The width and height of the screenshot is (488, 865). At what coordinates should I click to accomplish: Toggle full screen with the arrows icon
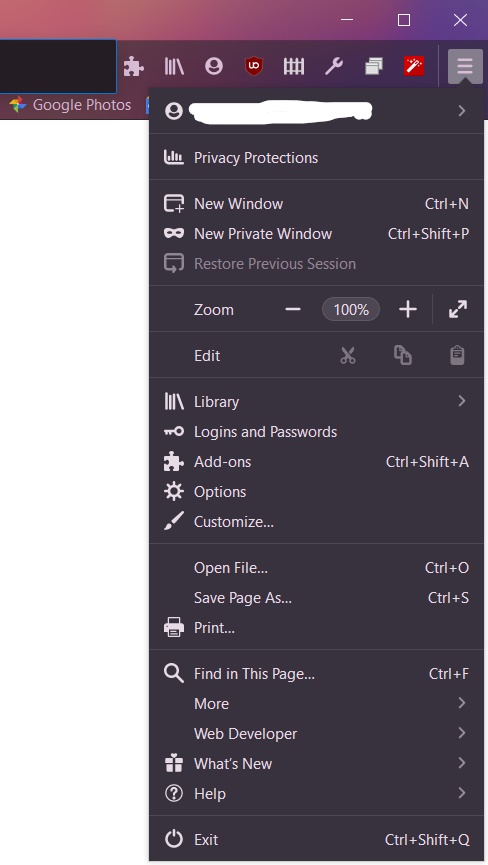[x=458, y=309]
